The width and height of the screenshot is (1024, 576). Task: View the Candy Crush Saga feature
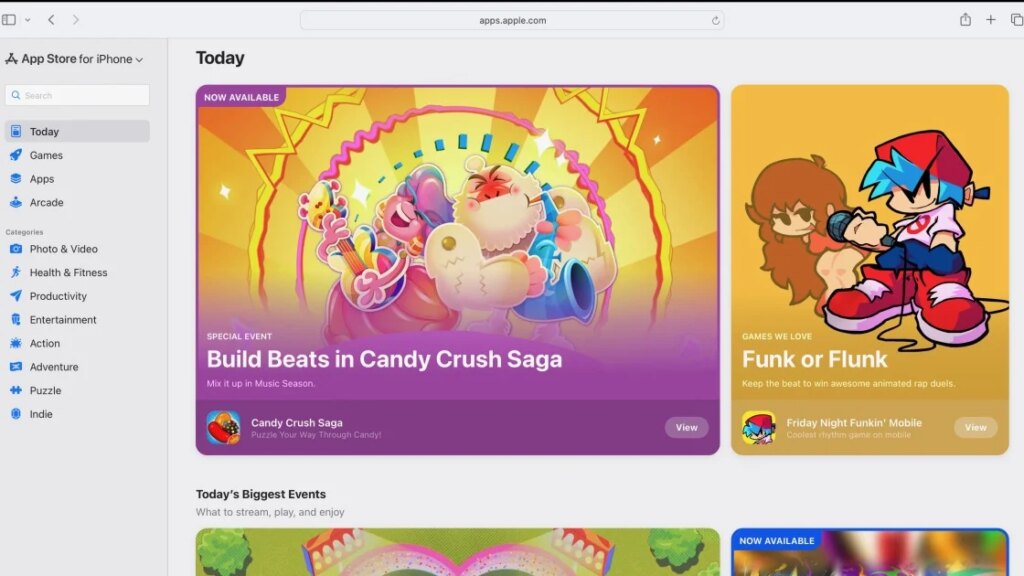pos(686,427)
